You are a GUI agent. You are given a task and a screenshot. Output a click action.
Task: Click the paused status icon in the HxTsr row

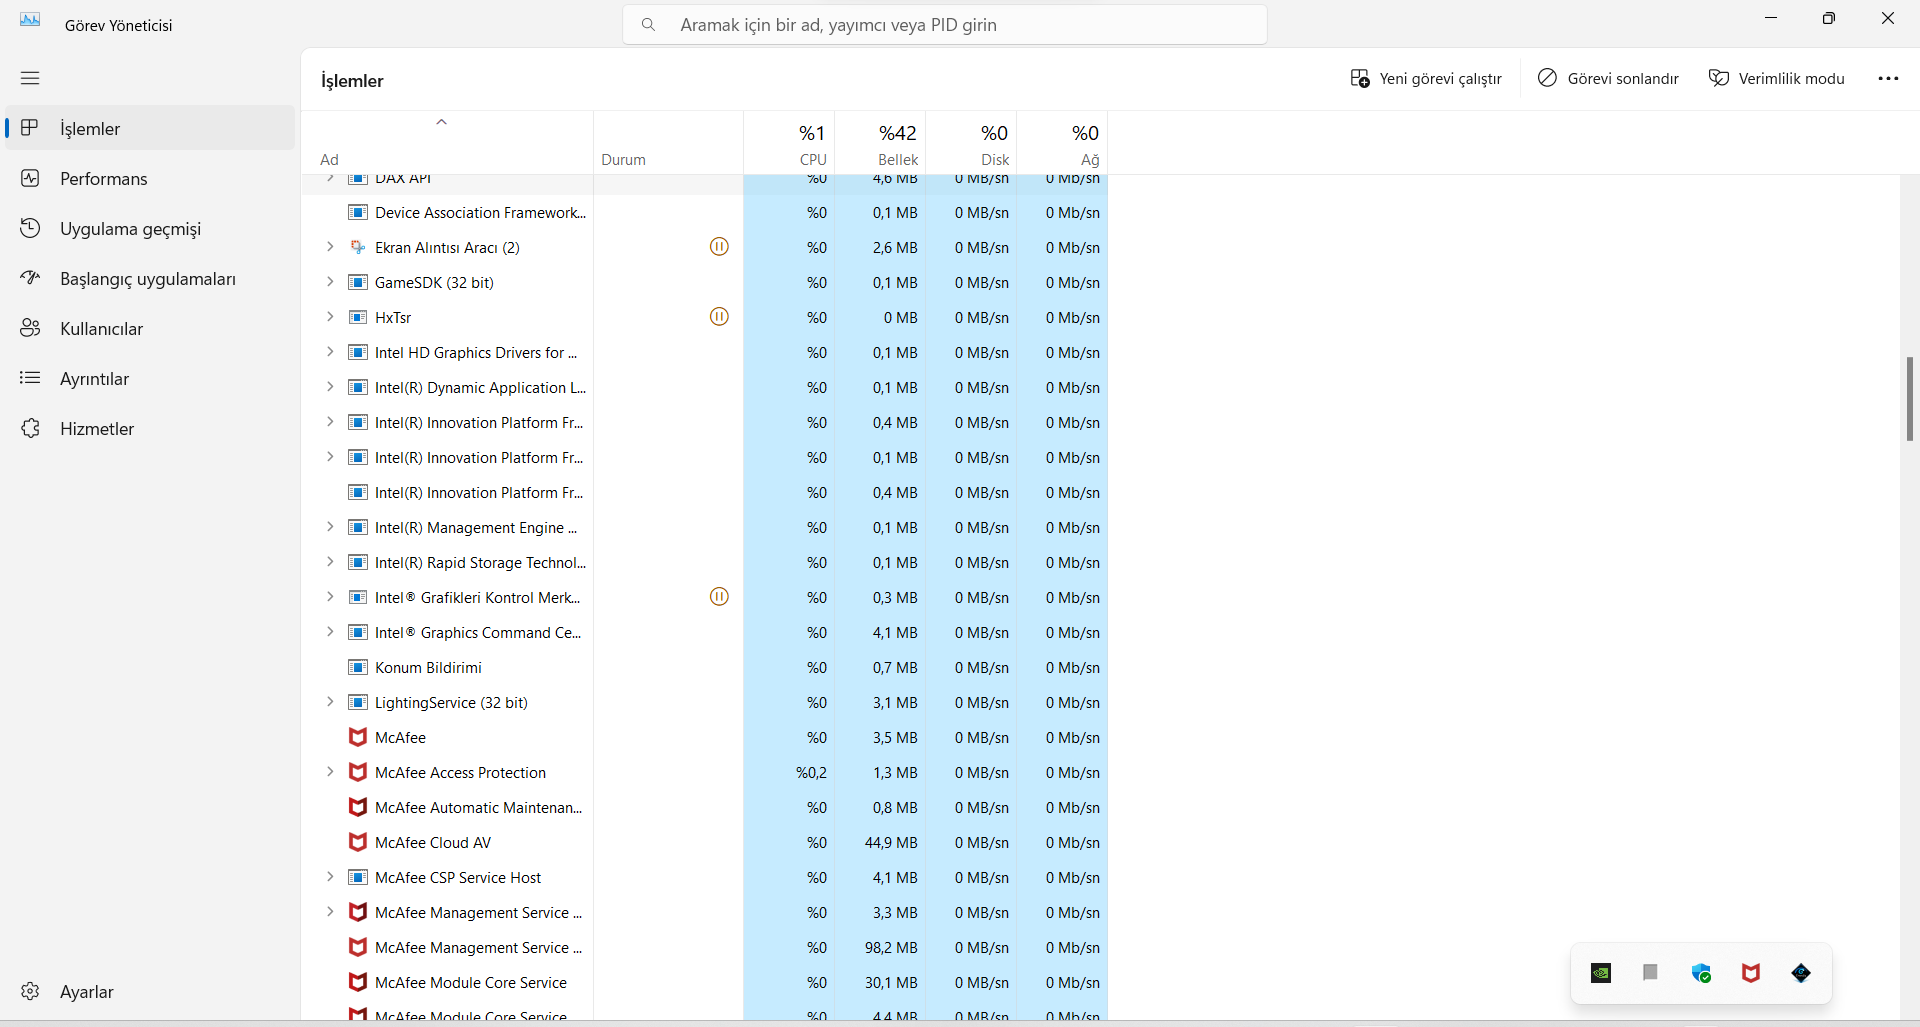point(719,317)
